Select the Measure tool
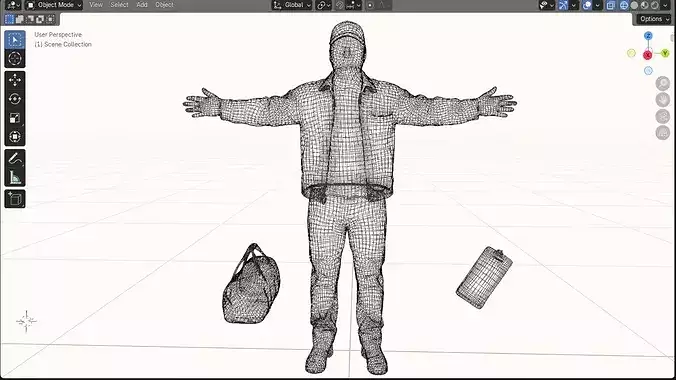 [15, 177]
